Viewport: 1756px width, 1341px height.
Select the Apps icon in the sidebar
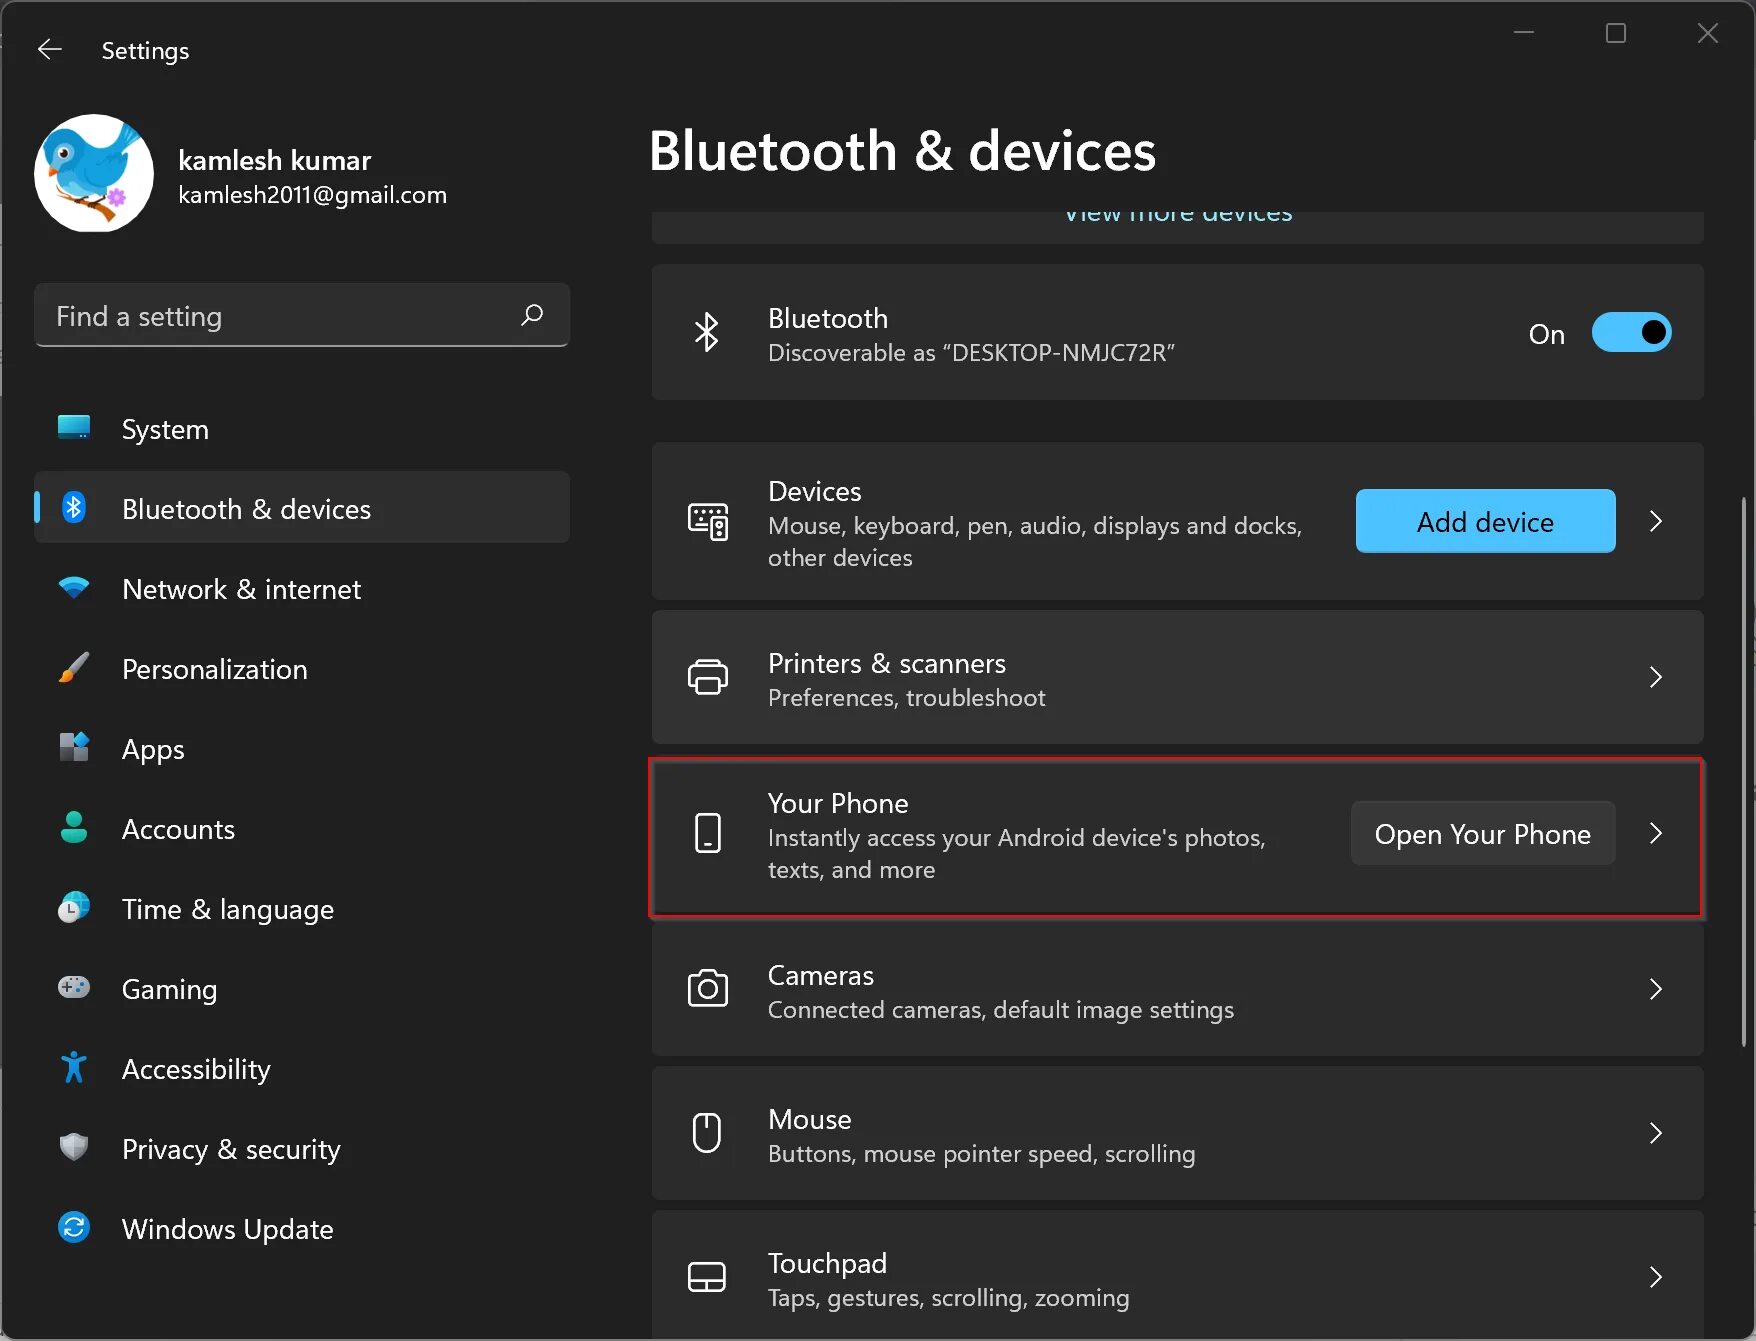pos(73,748)
